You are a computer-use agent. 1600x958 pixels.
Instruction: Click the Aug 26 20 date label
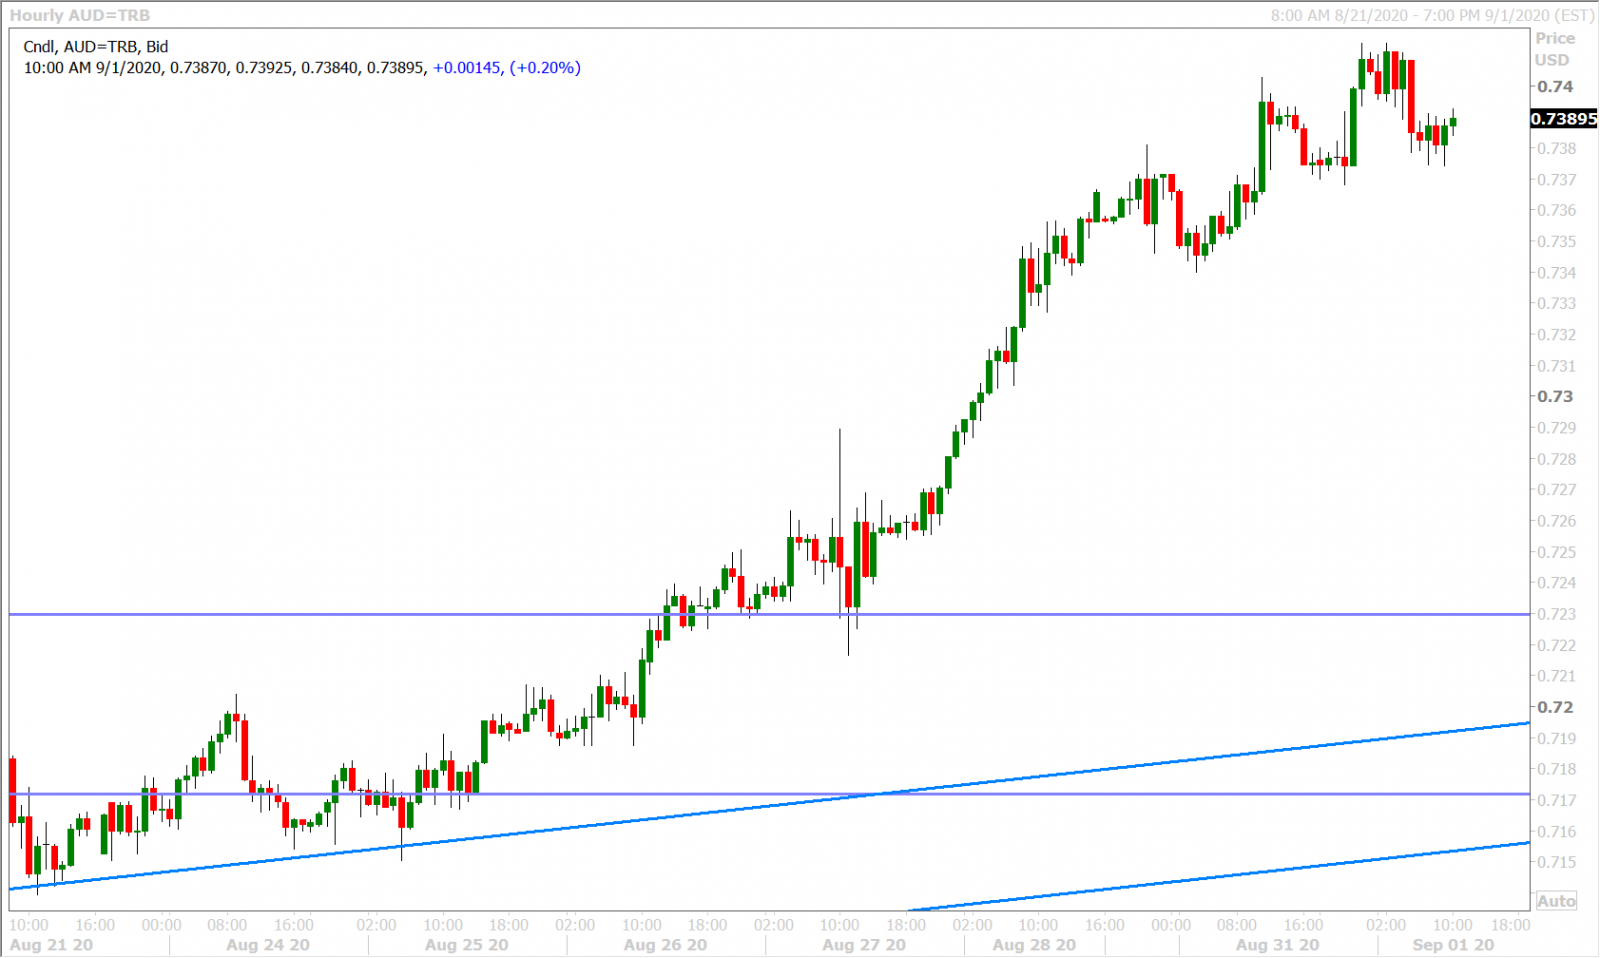(665, 945)
